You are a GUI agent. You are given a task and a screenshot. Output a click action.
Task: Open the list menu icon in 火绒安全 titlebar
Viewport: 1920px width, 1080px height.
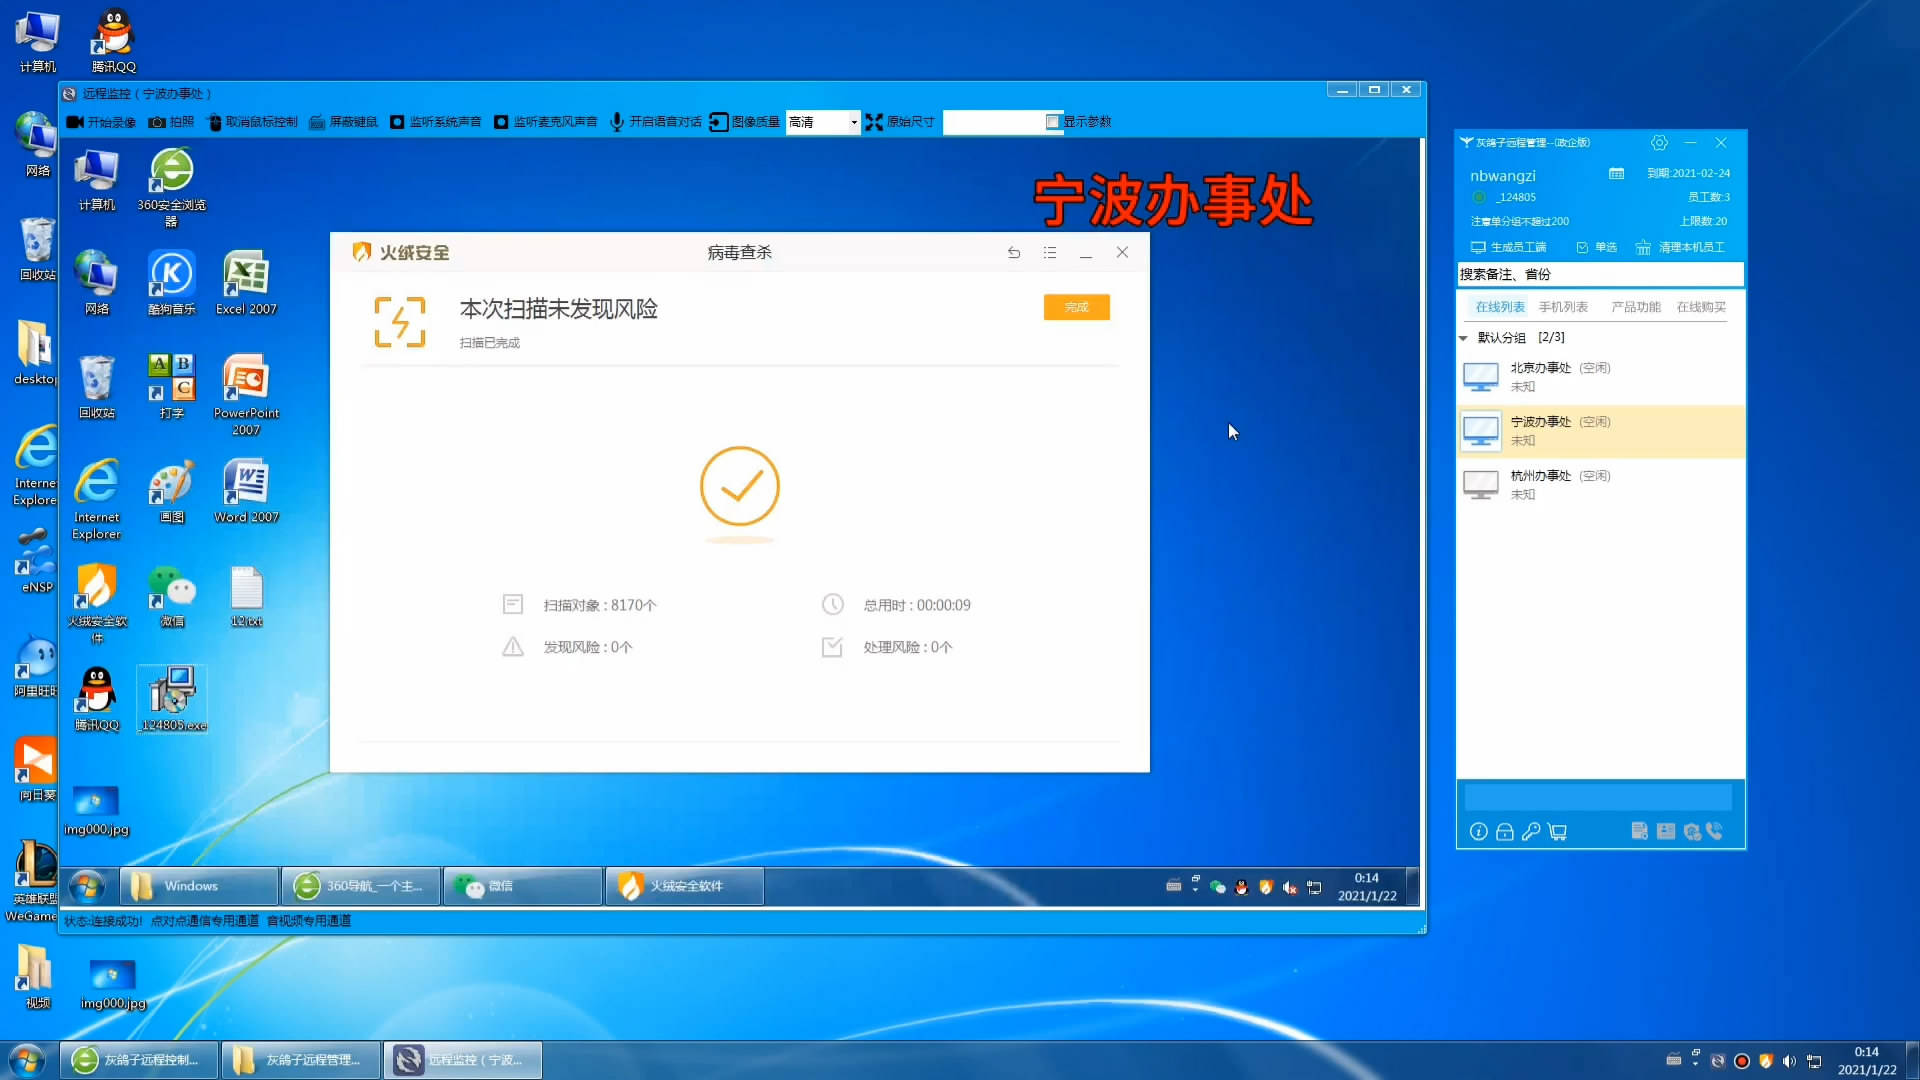[x=1050, y=253]
